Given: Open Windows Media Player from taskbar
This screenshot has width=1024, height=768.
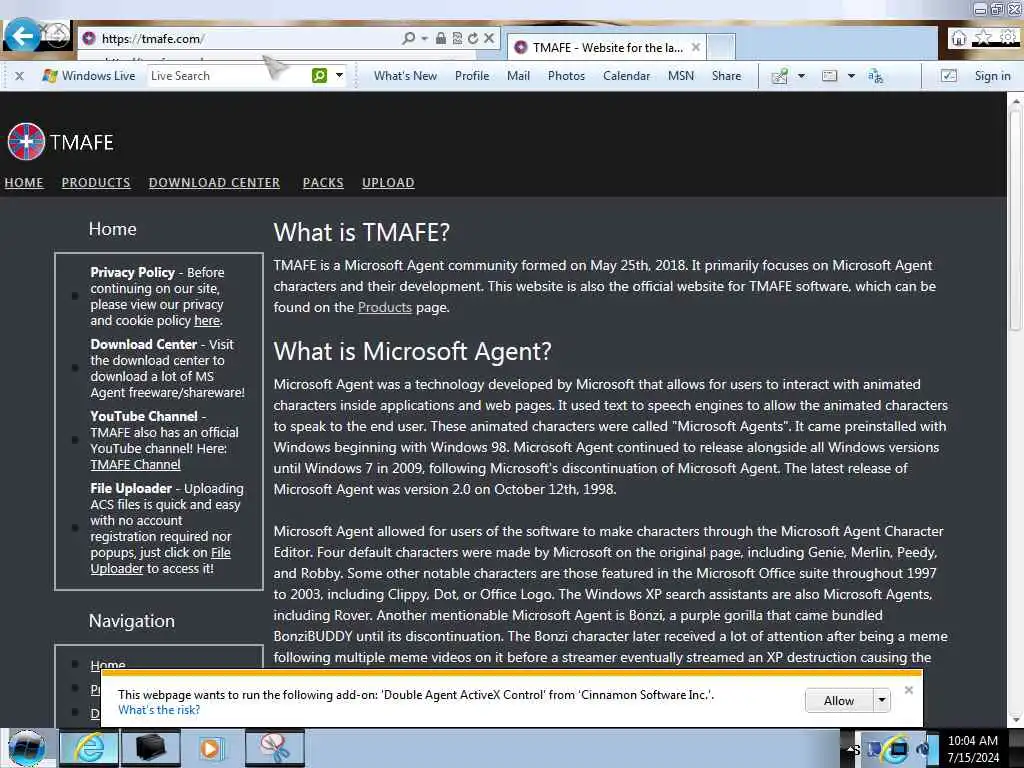Looking at the screenshot, I should [210, 748].
